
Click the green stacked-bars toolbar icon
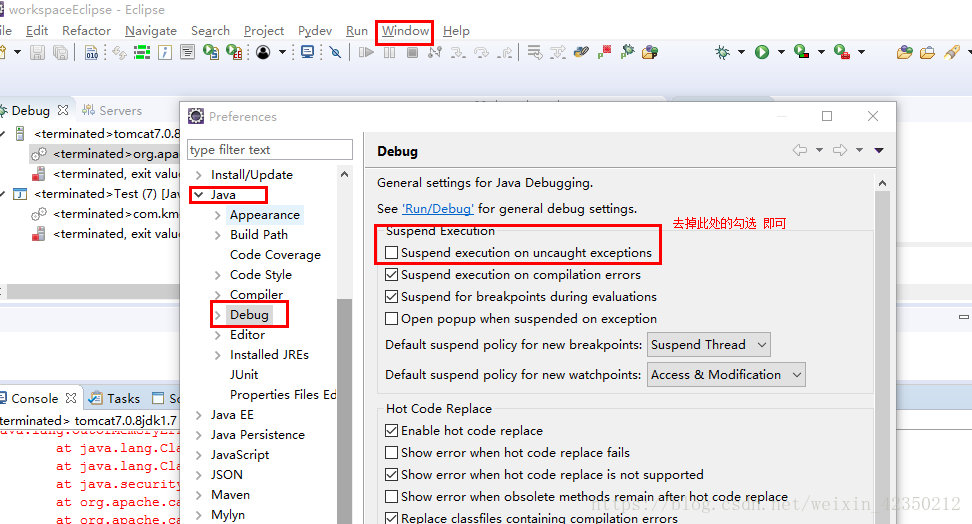point(142,53)
